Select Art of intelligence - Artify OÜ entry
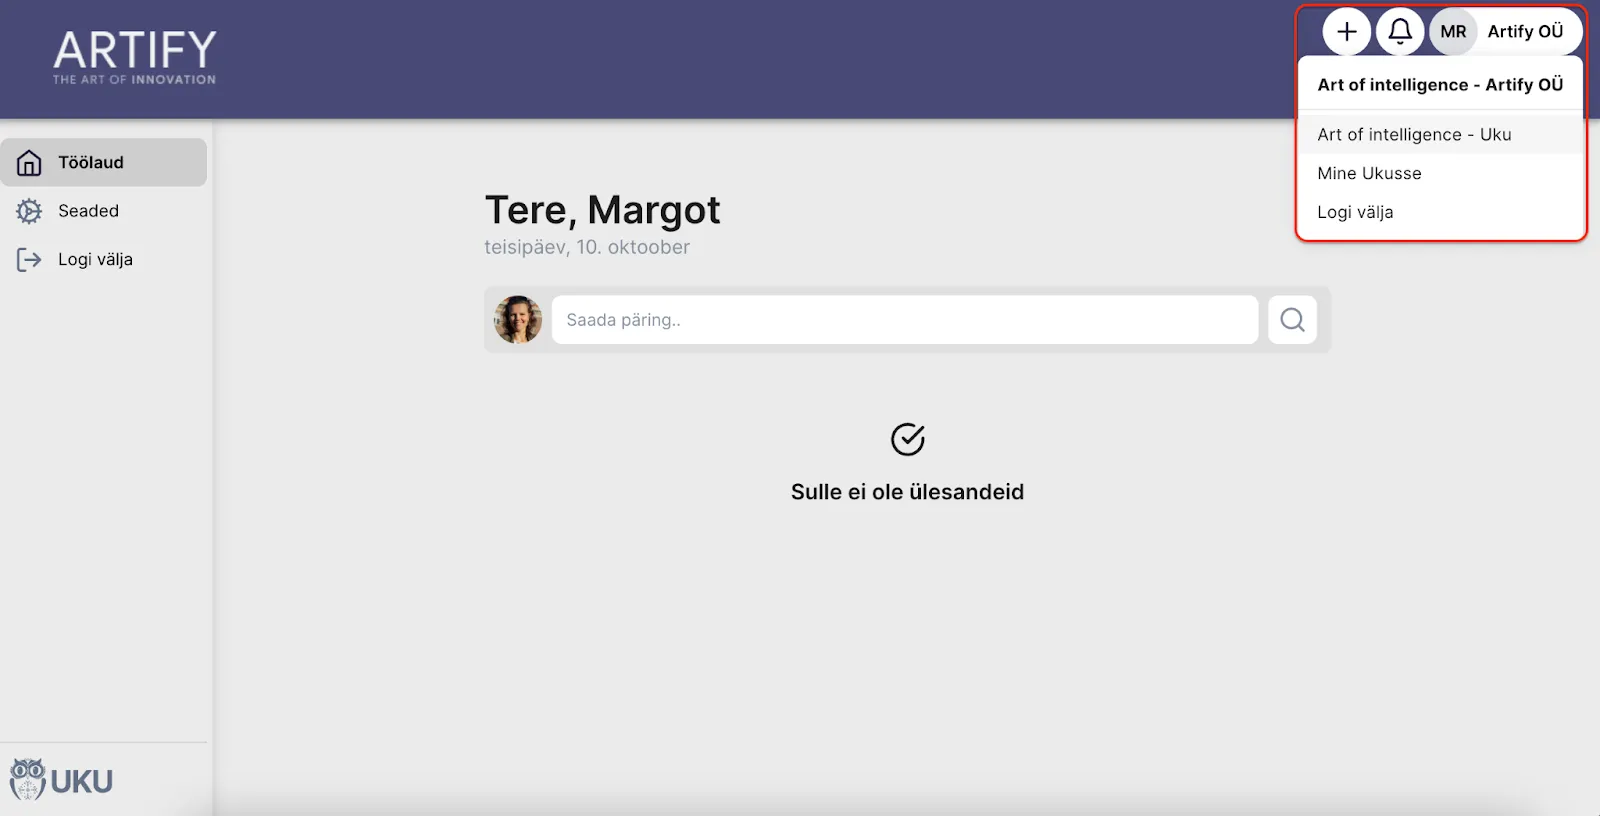Viewport: 1600px width, 816px height. [x=1440, y=85]
